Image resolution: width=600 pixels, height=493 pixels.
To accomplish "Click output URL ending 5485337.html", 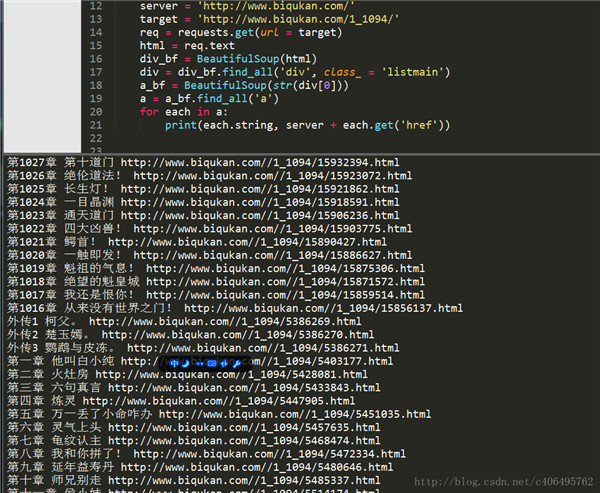I will (x=244, y=481).
